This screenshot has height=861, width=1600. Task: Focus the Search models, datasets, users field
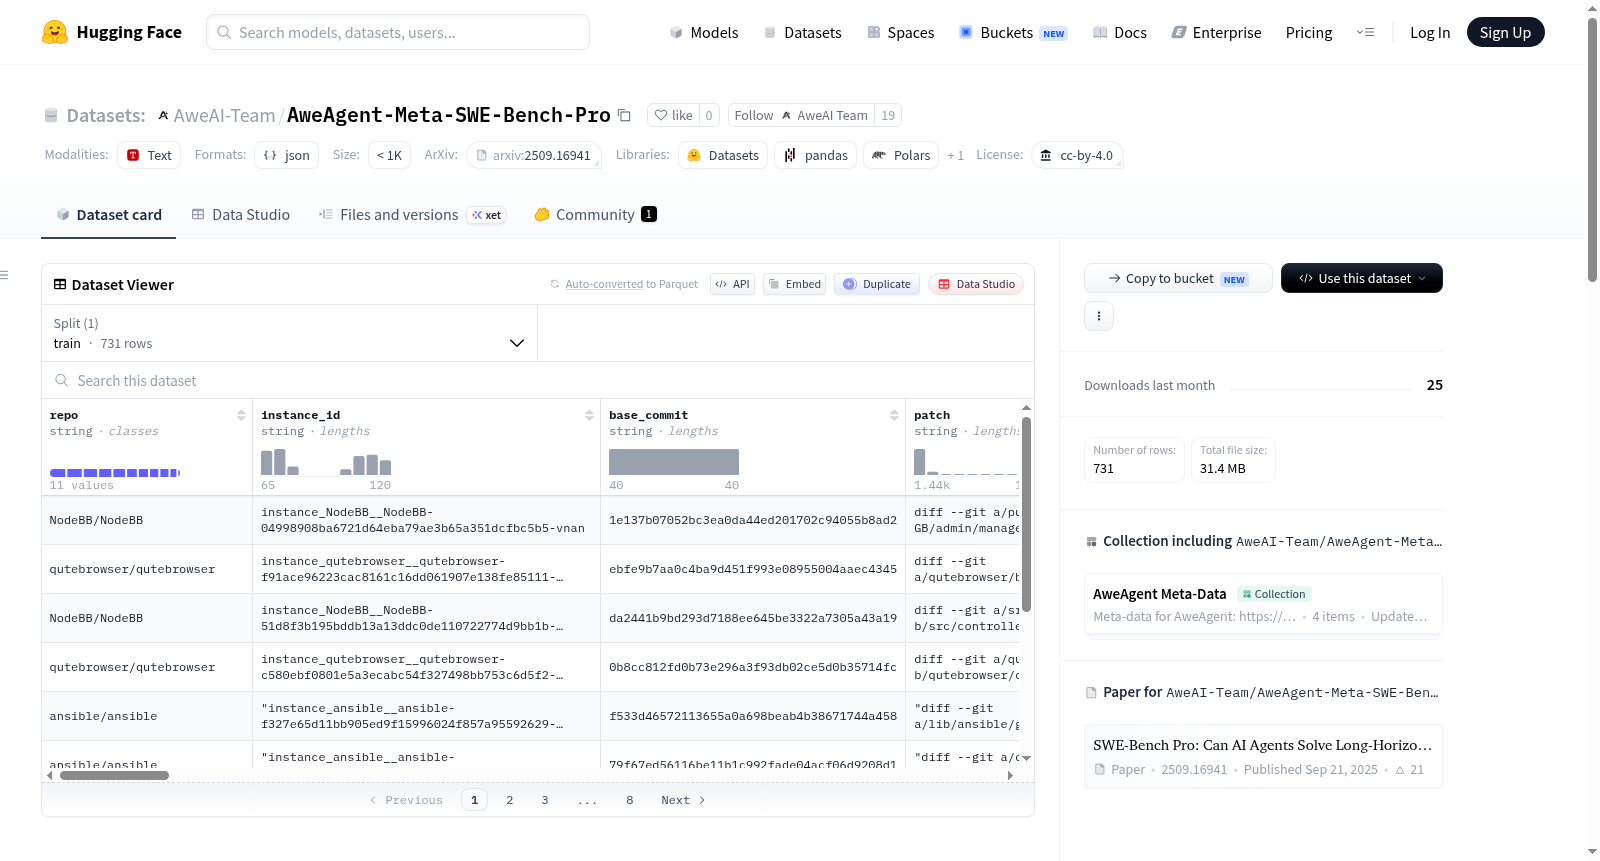coord(398,32)
